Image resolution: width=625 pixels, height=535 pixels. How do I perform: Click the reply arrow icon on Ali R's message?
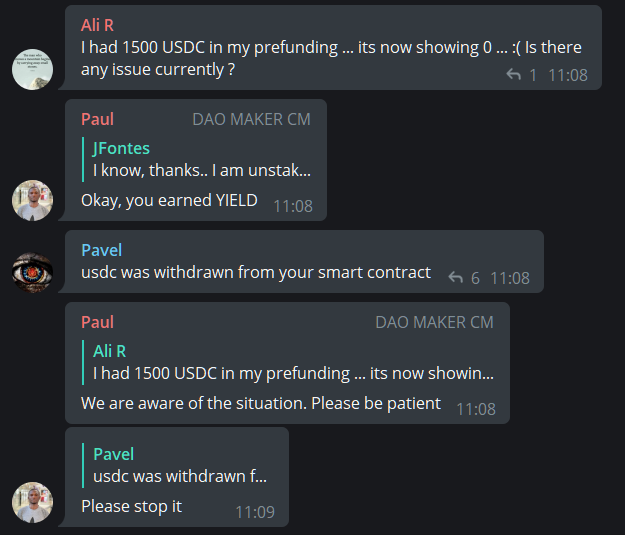tap(514, 75)
